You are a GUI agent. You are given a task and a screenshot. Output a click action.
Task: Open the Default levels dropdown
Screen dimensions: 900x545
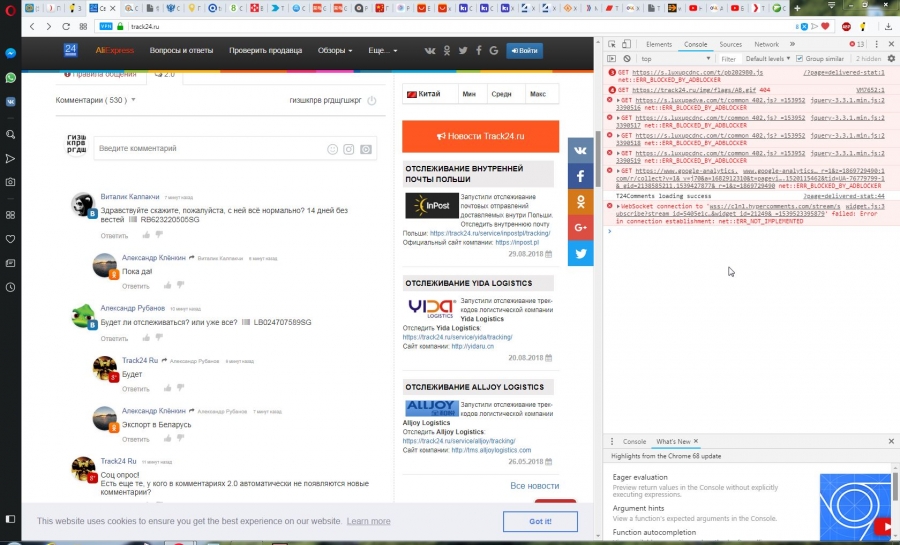tap(767, 59)
